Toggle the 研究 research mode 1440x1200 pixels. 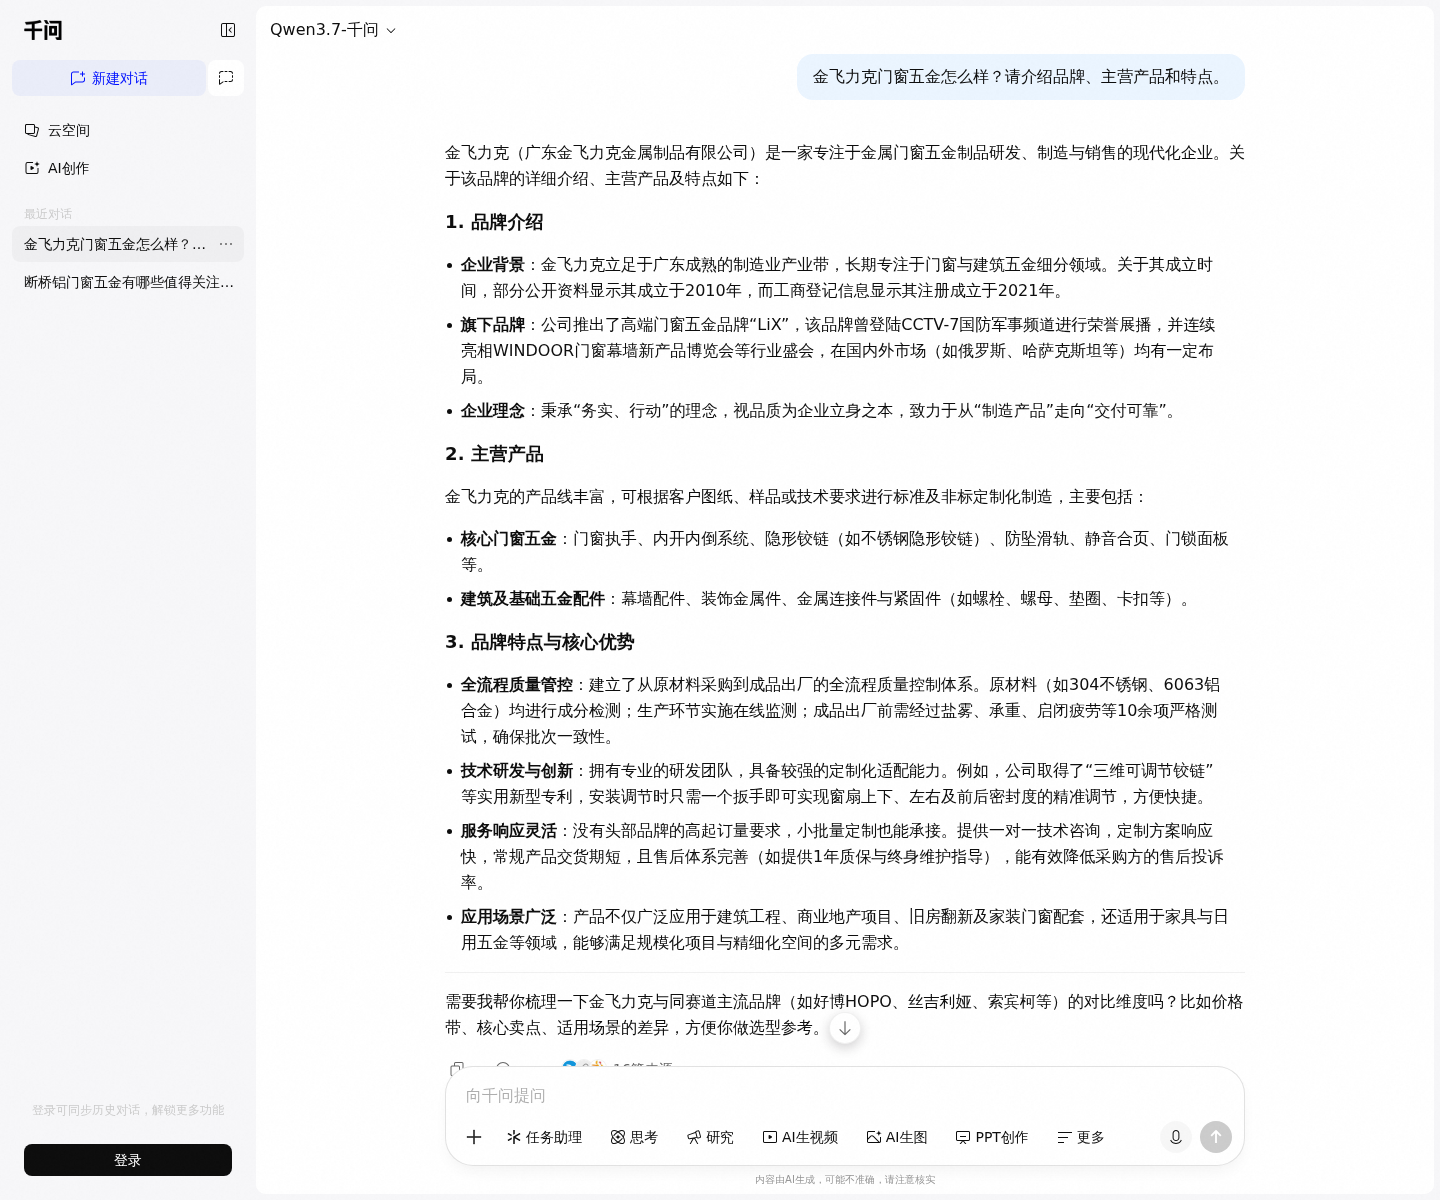tap(710, 1137)
